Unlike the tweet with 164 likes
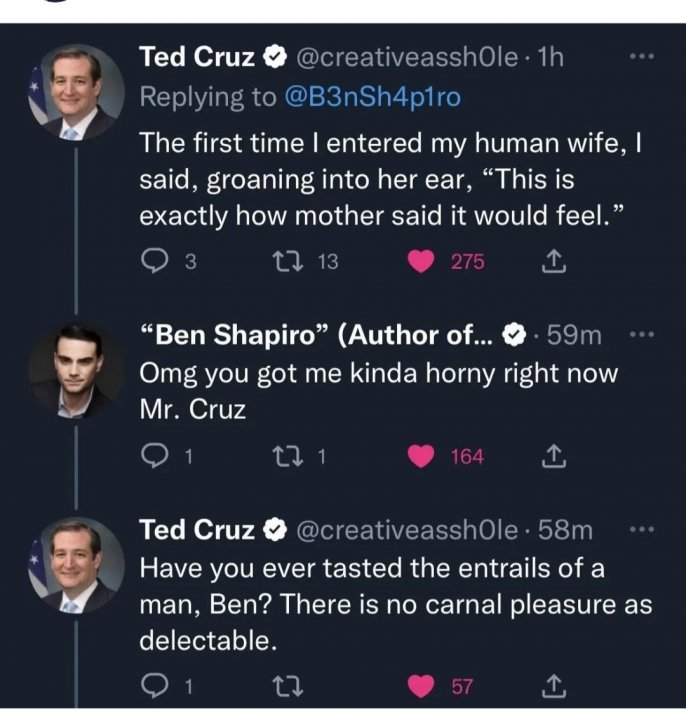 (x=423, y=456)
